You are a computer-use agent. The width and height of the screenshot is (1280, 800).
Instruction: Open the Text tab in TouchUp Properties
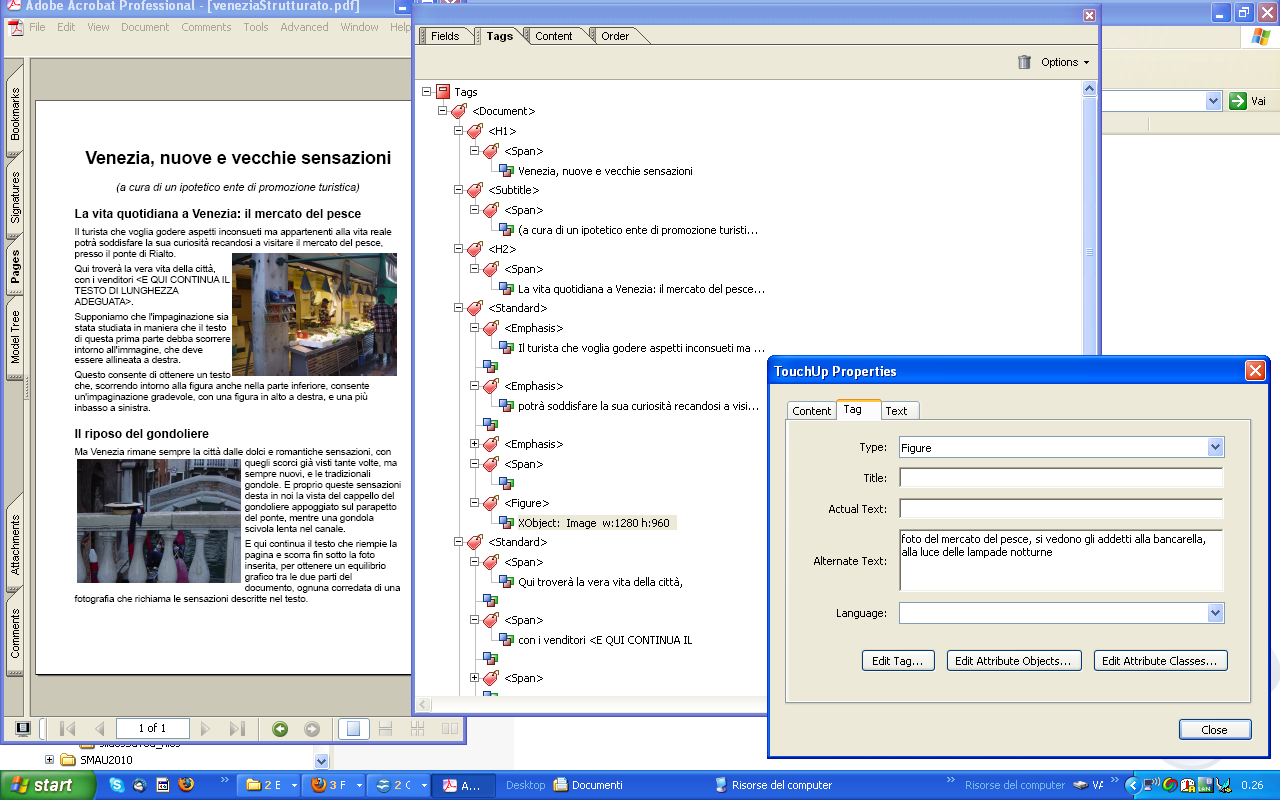[897, 411]
